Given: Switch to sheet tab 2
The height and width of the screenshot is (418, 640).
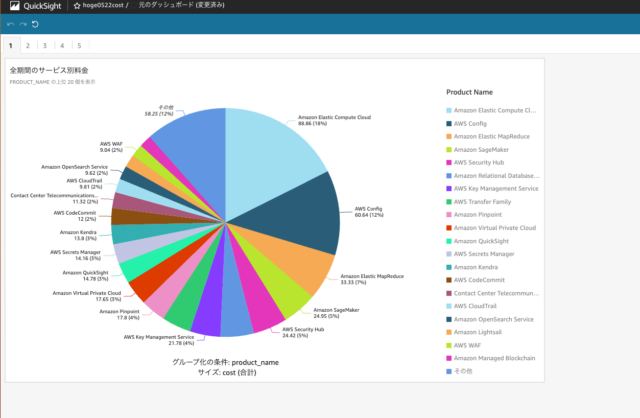Looking at the screenshot, I should point(28,45).
